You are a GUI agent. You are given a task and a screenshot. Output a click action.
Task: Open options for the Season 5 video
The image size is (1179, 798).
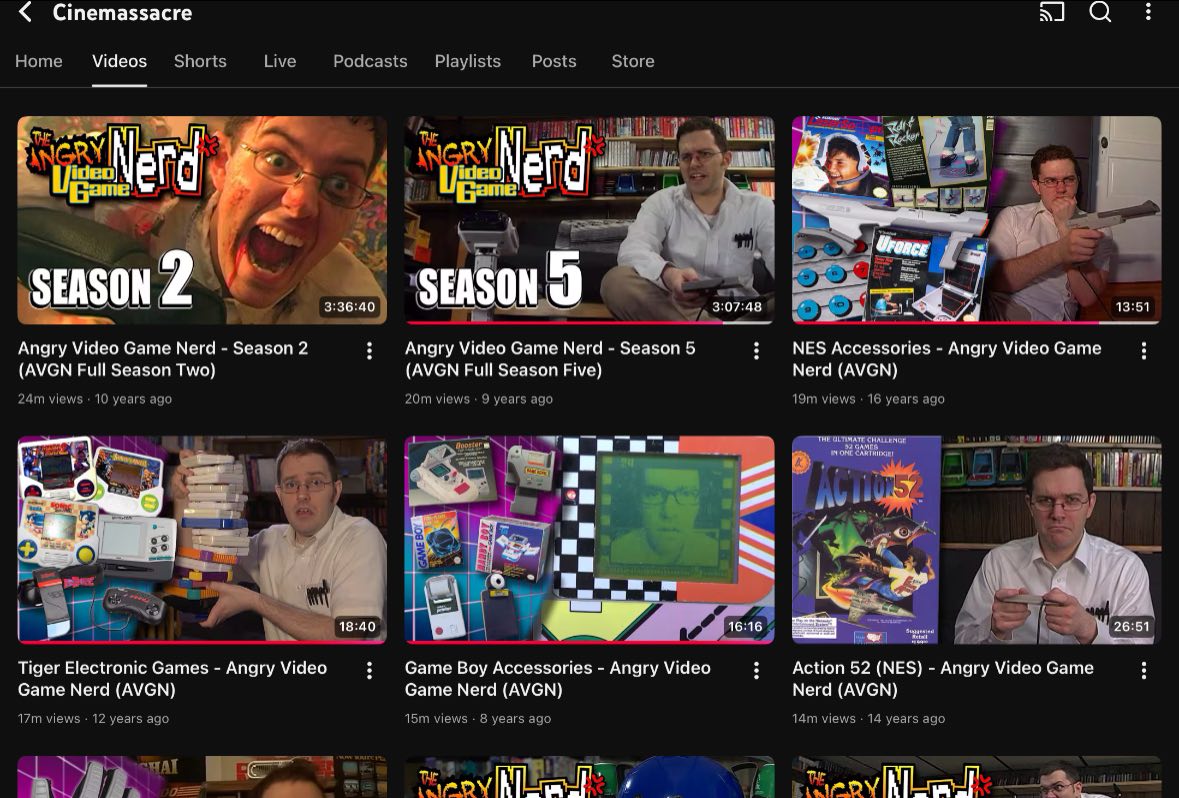(x=756, y=350)
